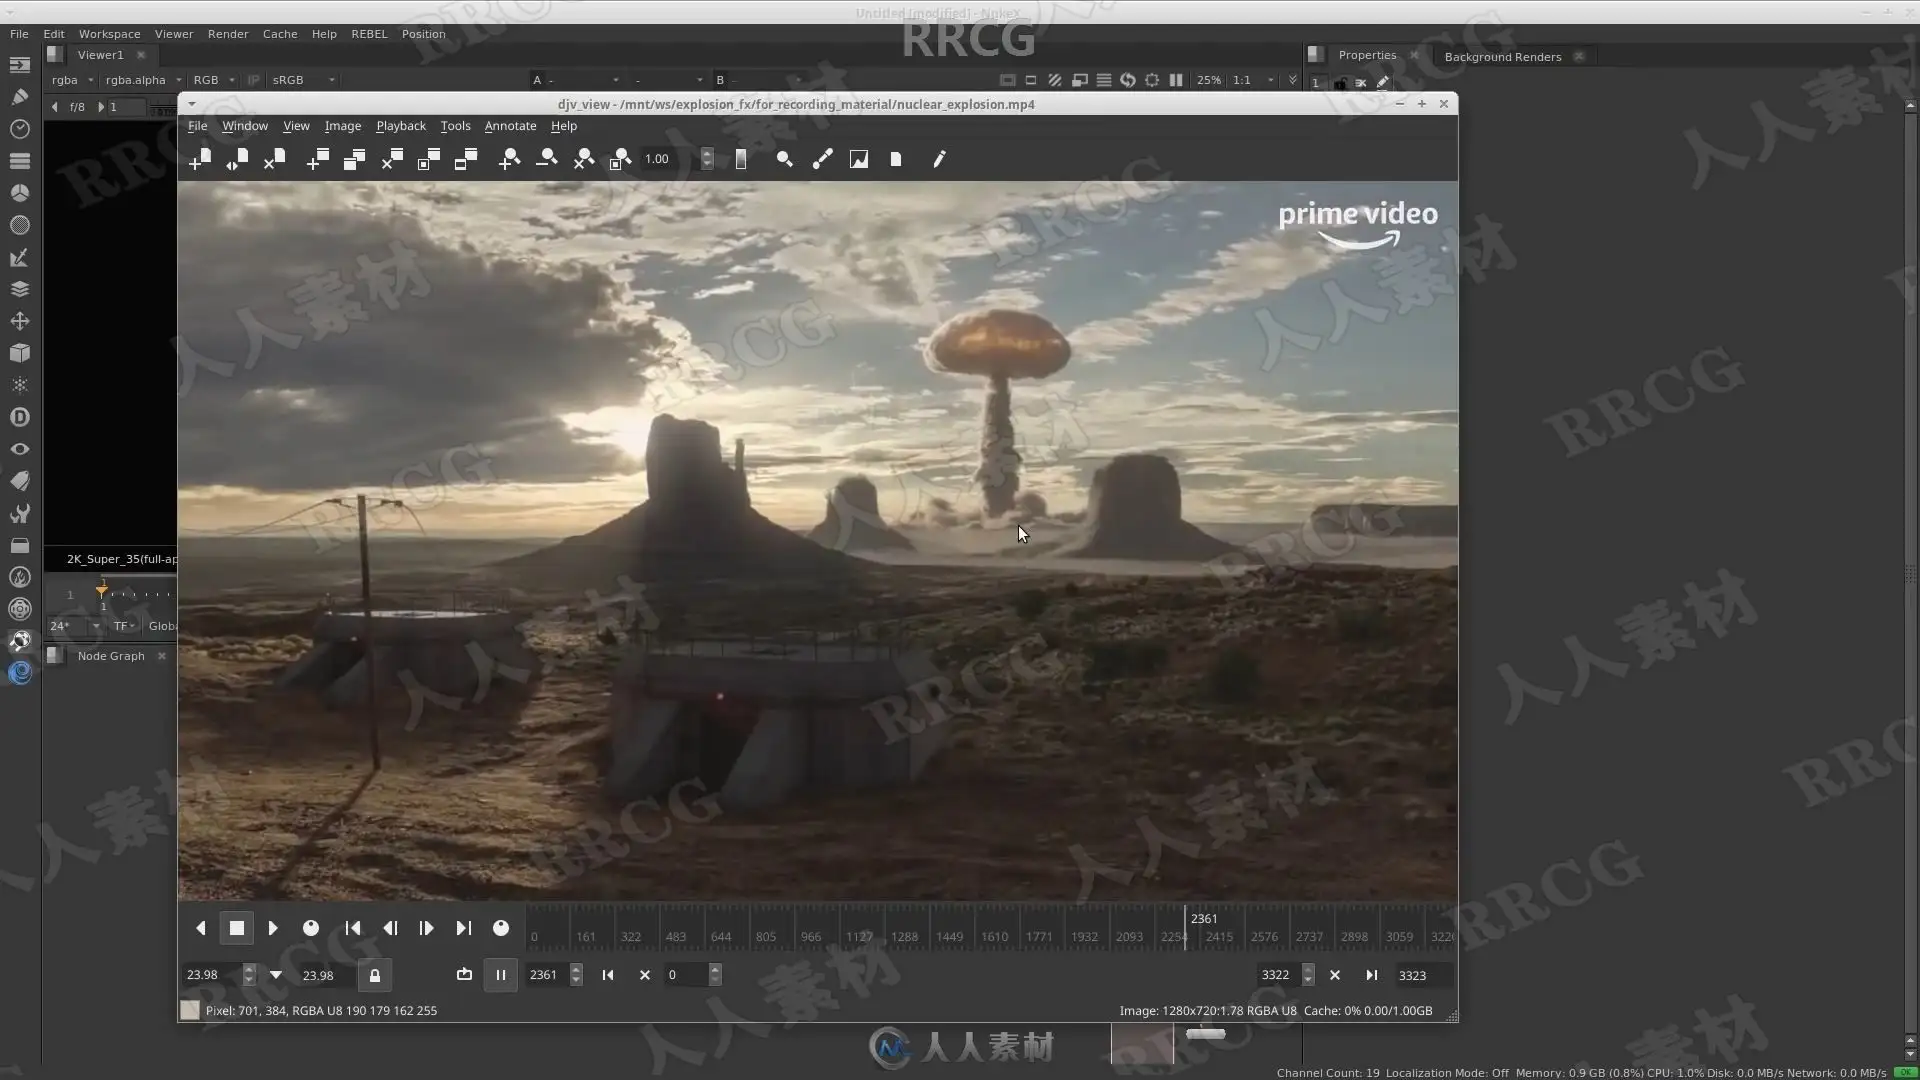This screenshot has height=1080, width=1920.
Task: Open the djv_view File menu
Action: click(198, 126)
